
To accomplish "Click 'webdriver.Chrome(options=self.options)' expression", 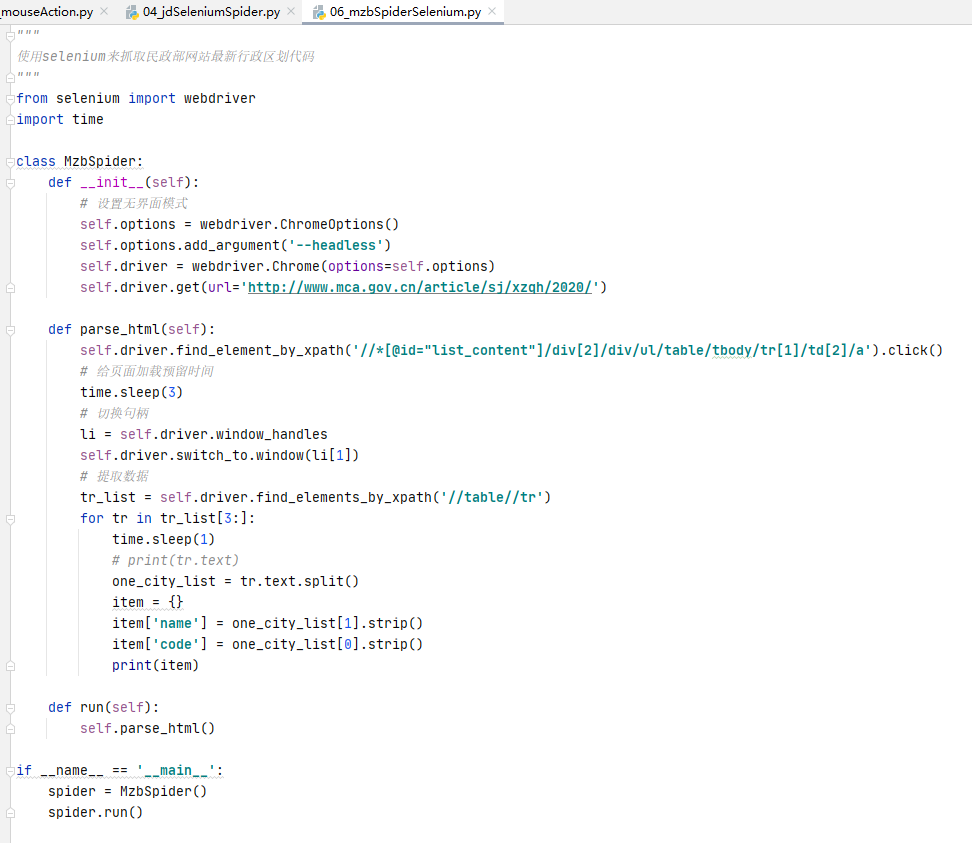I will point(343,267).
